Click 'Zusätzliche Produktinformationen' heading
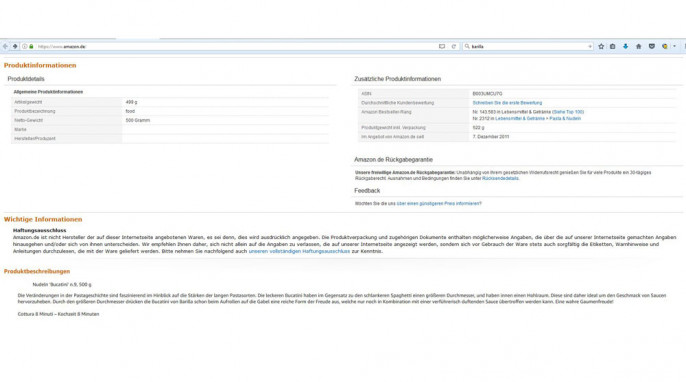The height and width of the screenshot is (382, 686). [397, 79]
